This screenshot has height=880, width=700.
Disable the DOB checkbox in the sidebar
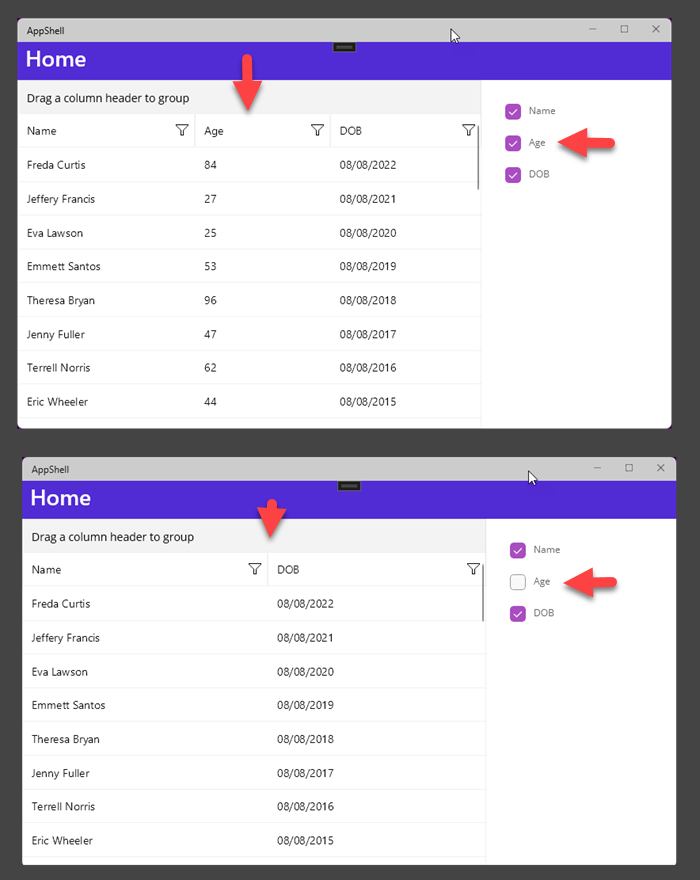tap(512, 174)
